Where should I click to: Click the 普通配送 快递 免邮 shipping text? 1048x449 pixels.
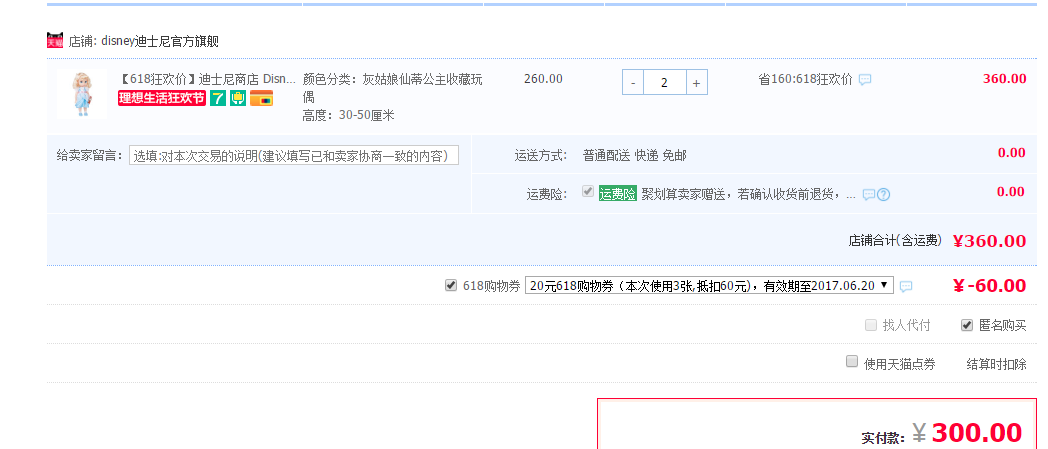634,156
